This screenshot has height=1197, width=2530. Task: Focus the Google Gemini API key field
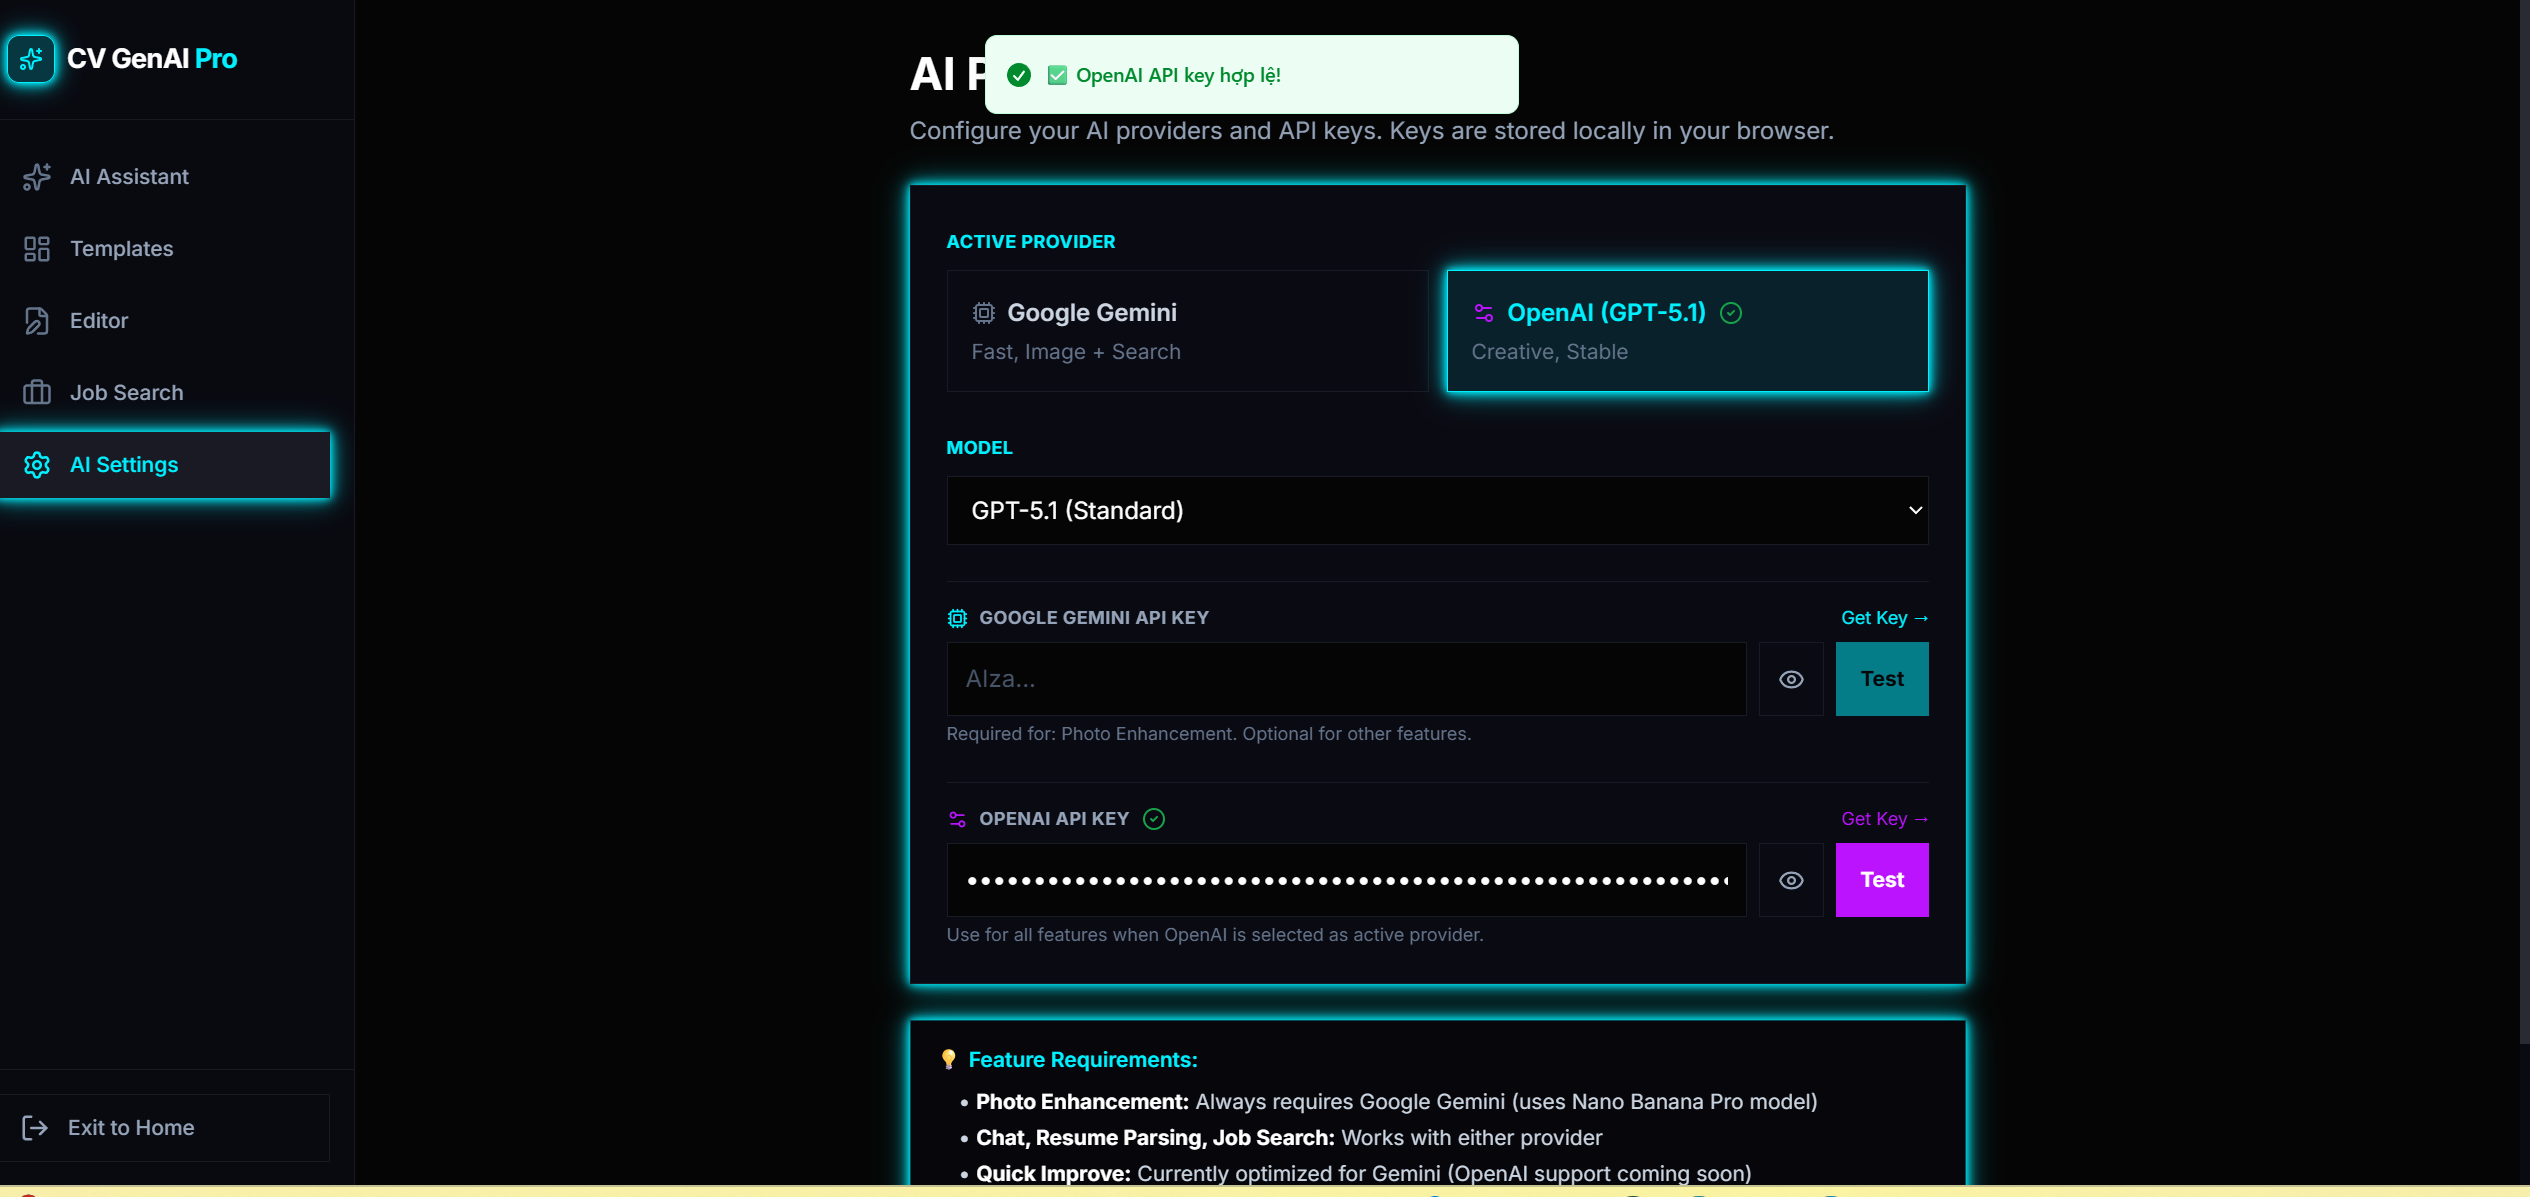point(1345,680)
